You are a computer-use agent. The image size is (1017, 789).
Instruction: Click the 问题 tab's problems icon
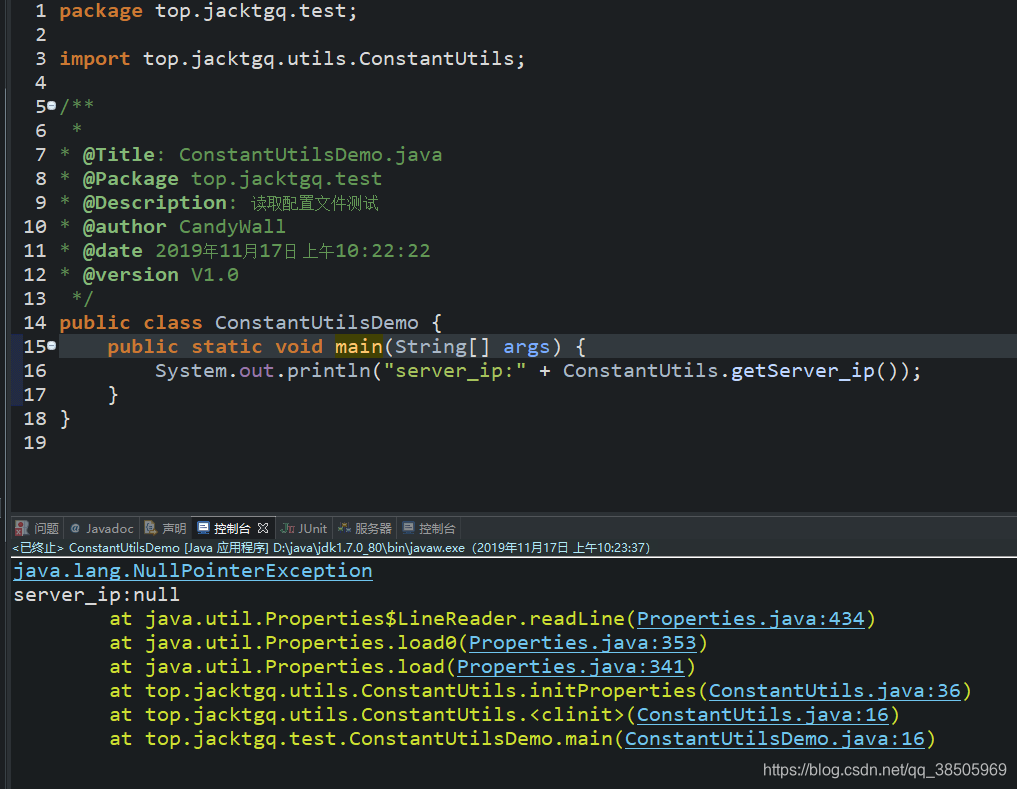click(21, 528)
